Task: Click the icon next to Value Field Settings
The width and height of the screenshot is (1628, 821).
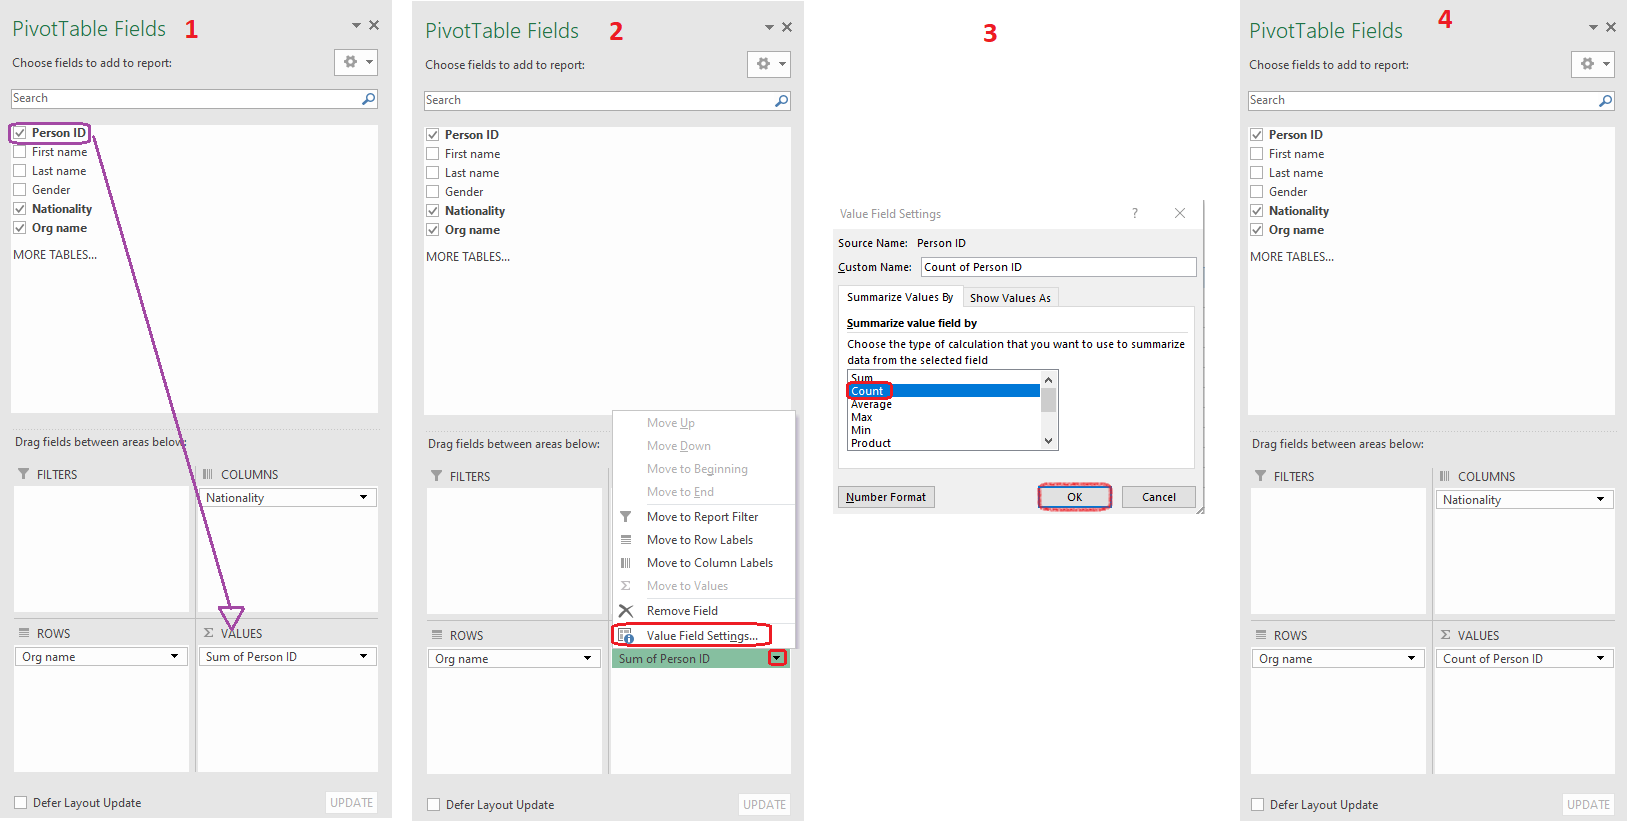Action: coord(626,636)
